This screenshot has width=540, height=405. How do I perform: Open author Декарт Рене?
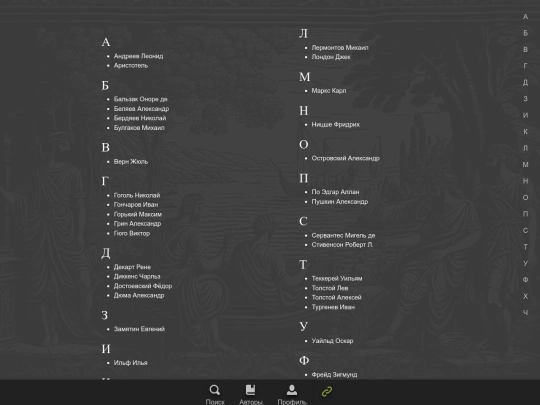click(132, 267)
